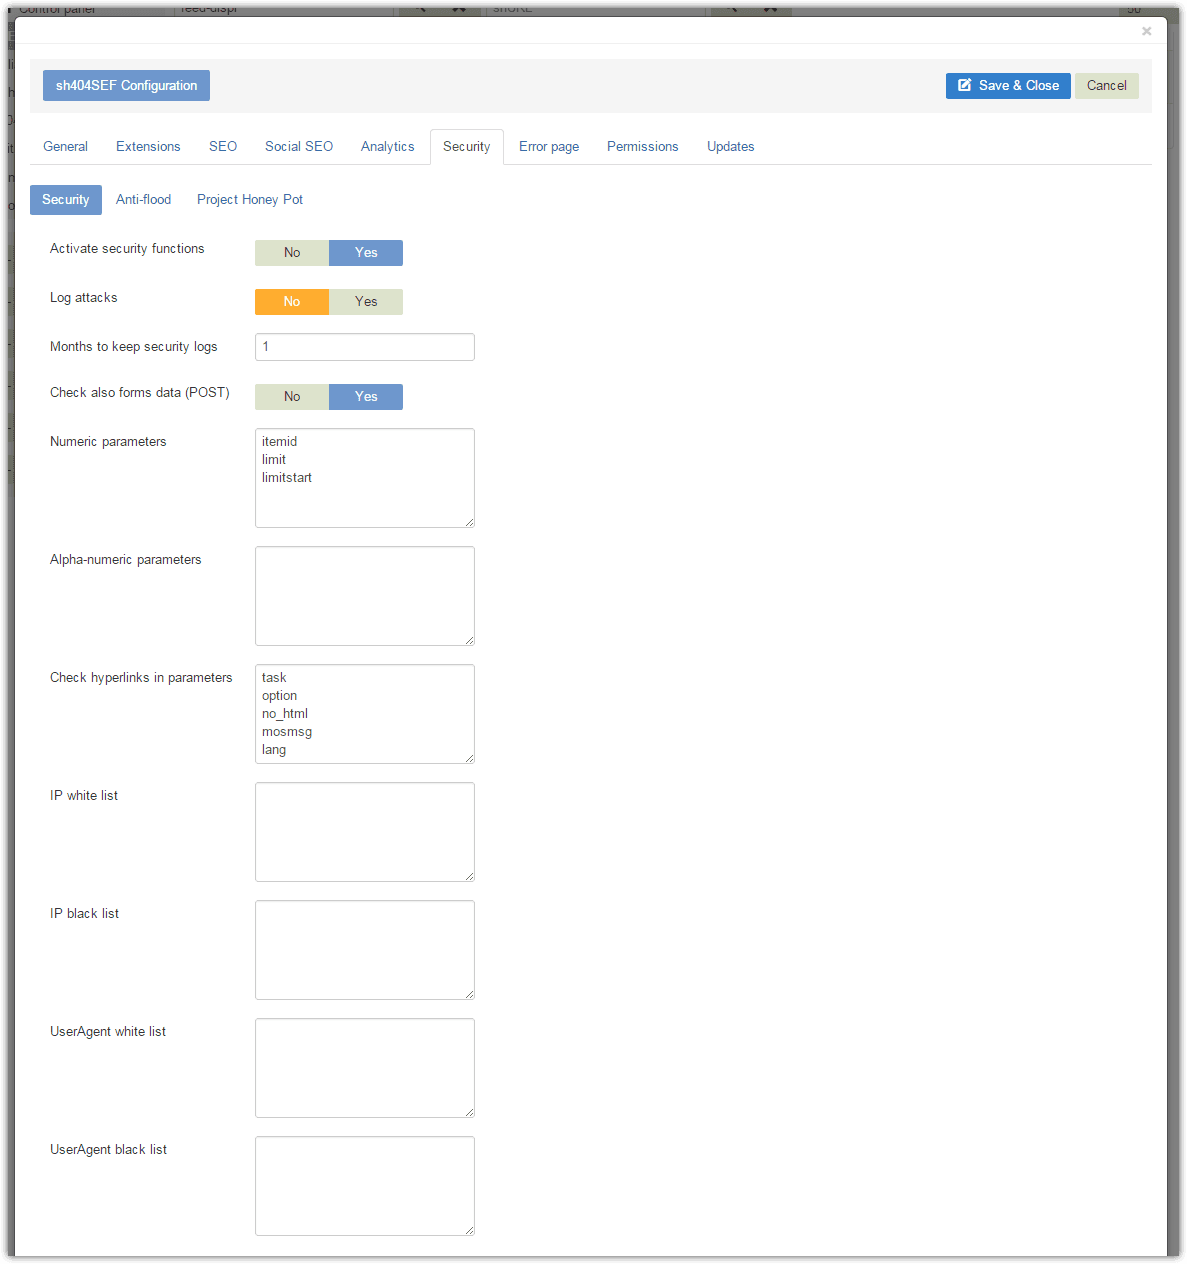Click the 'itemid' entry in Numeric parameters
This screenshot has width=1187, height=1264.
pyautogui.click(x=279, y=442)
